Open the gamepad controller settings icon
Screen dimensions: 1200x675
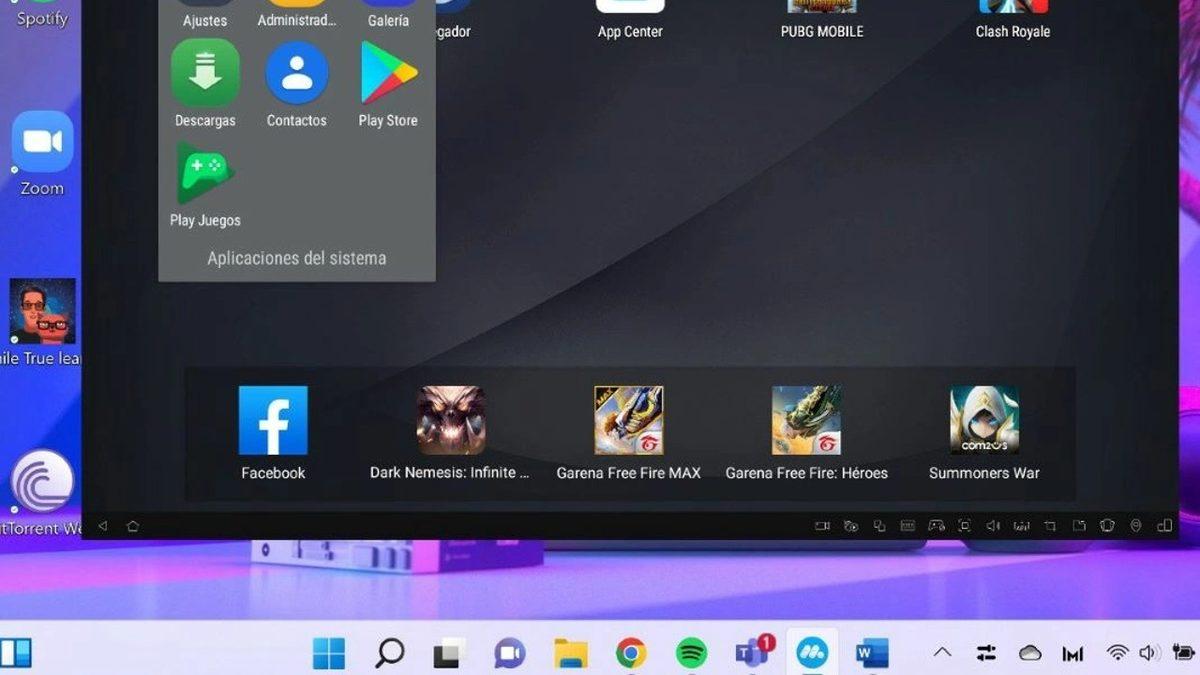click(936, 526)
